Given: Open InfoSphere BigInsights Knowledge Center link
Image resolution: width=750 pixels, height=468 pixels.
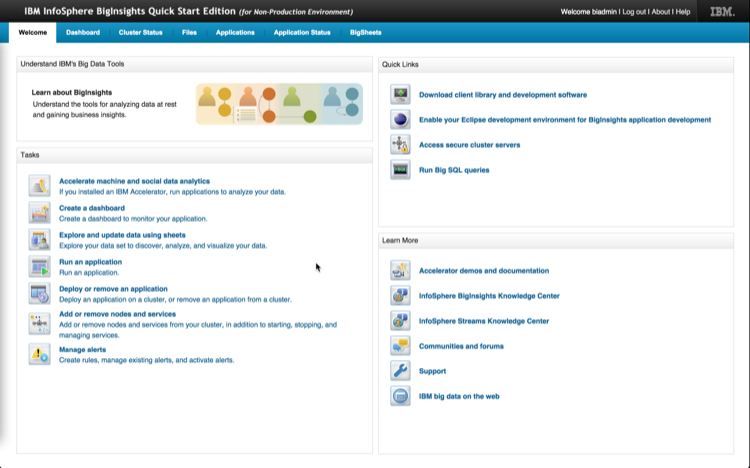Looking at the screenshot, I should click(x=489, y=296).
